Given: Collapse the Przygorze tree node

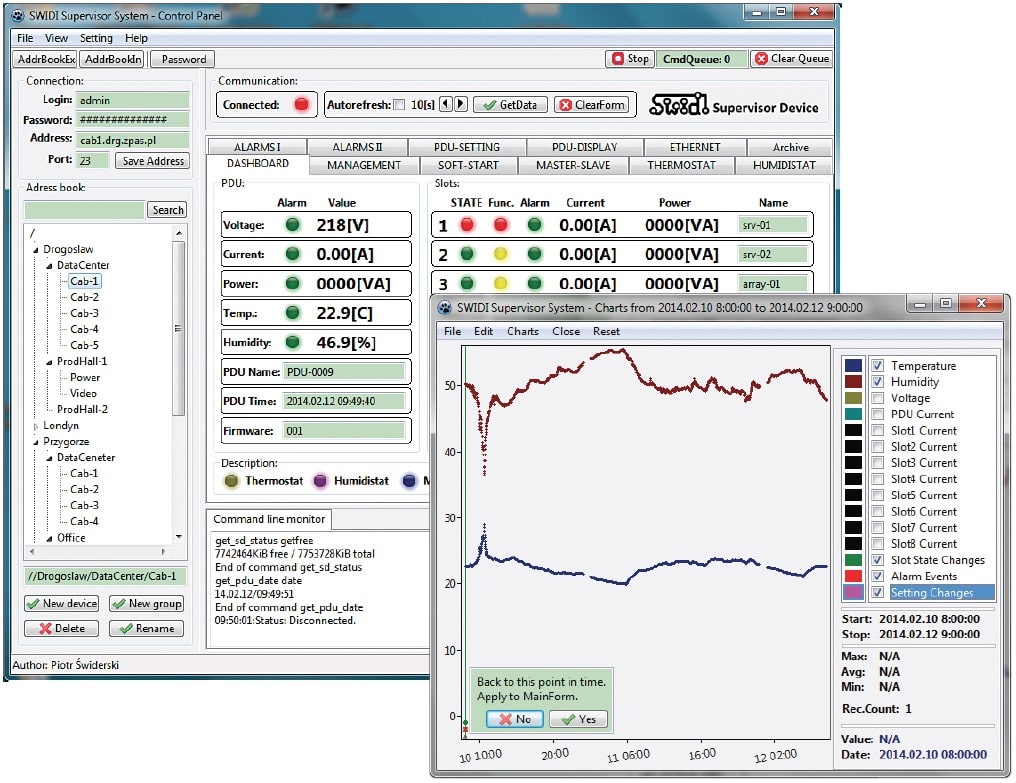Looking at the screenshot, I should click(35, 442).
